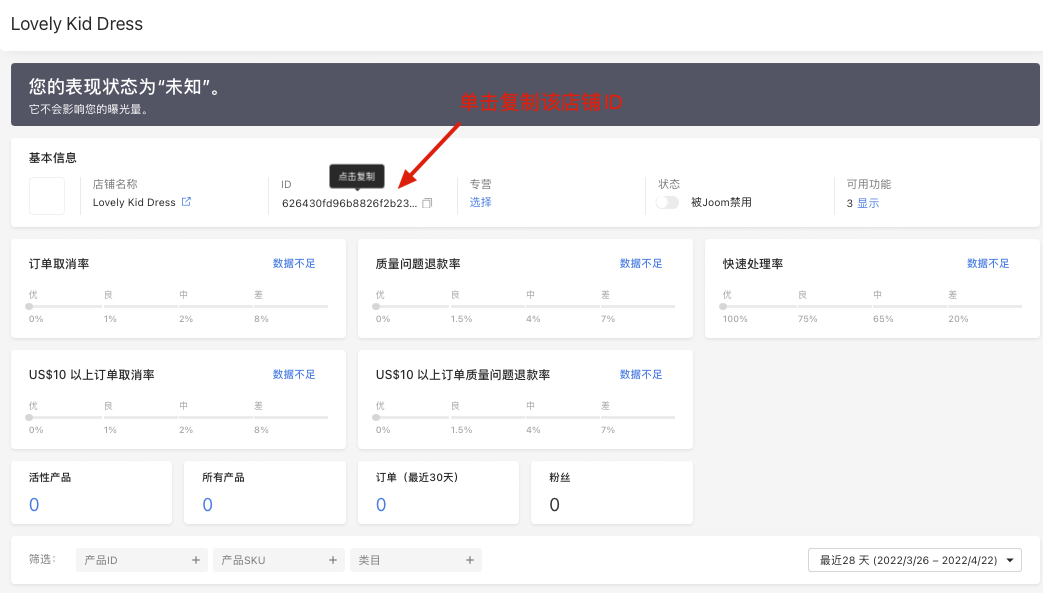This screenshot has height=593, width=1043.
Task: Open the 最近28天 date range arrow icon
Action: tap(1010, 559)
